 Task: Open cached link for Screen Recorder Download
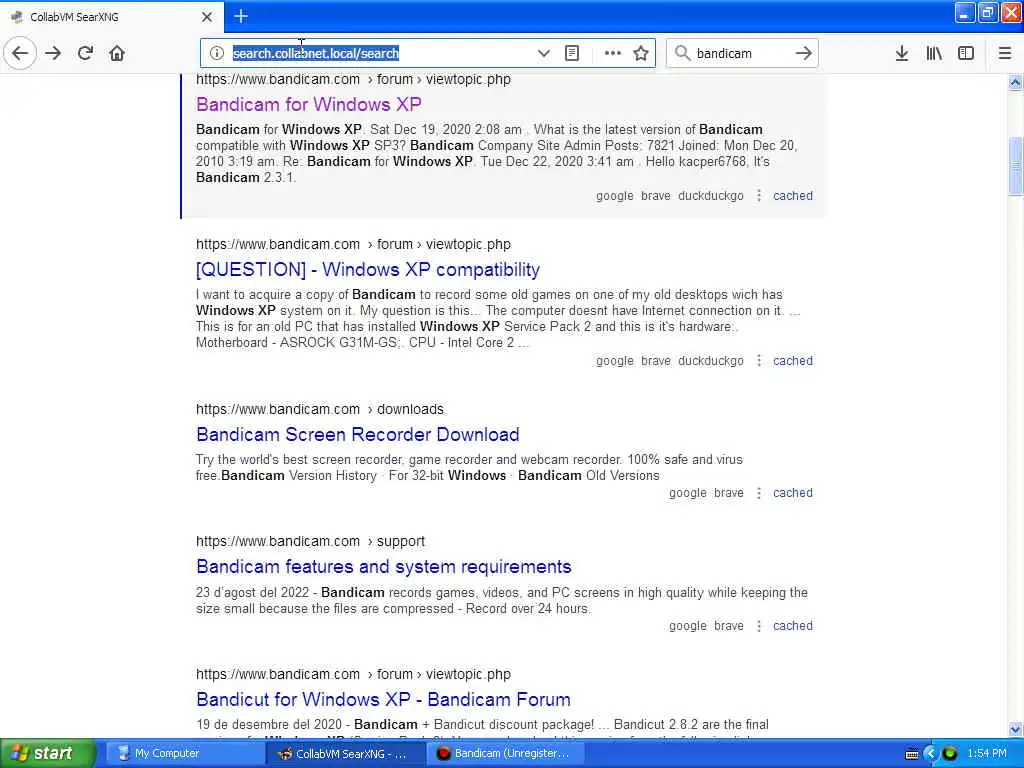click(793, 493)
